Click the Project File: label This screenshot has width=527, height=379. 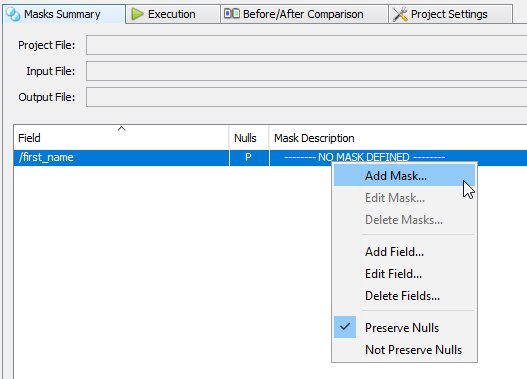pyautogui.click(x=47, y=45)
